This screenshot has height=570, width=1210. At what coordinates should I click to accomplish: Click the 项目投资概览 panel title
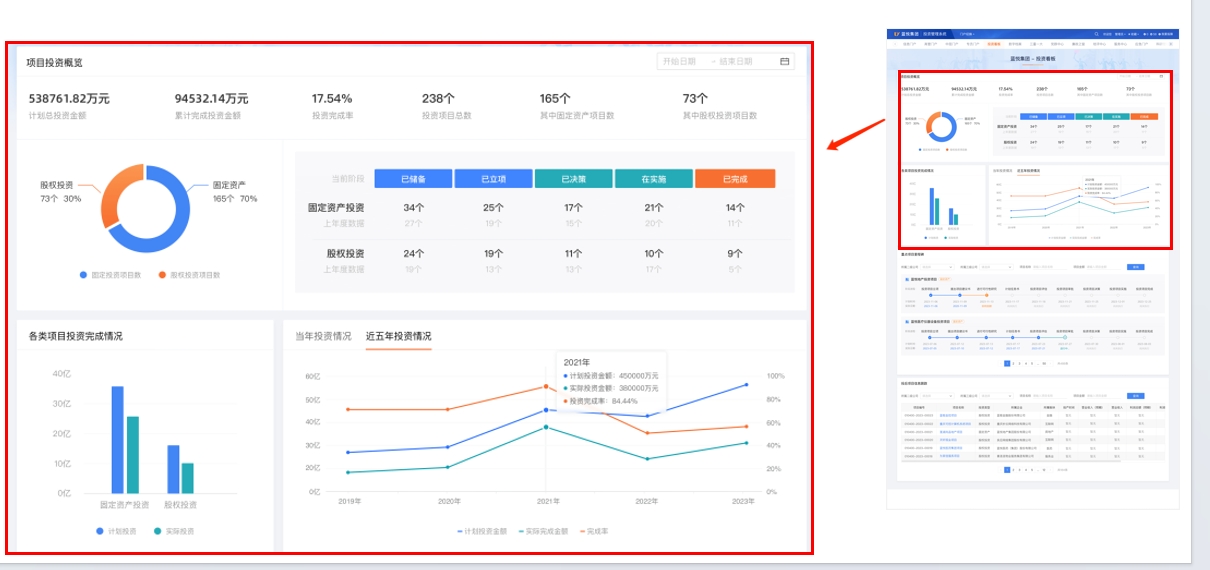[55, 62]
